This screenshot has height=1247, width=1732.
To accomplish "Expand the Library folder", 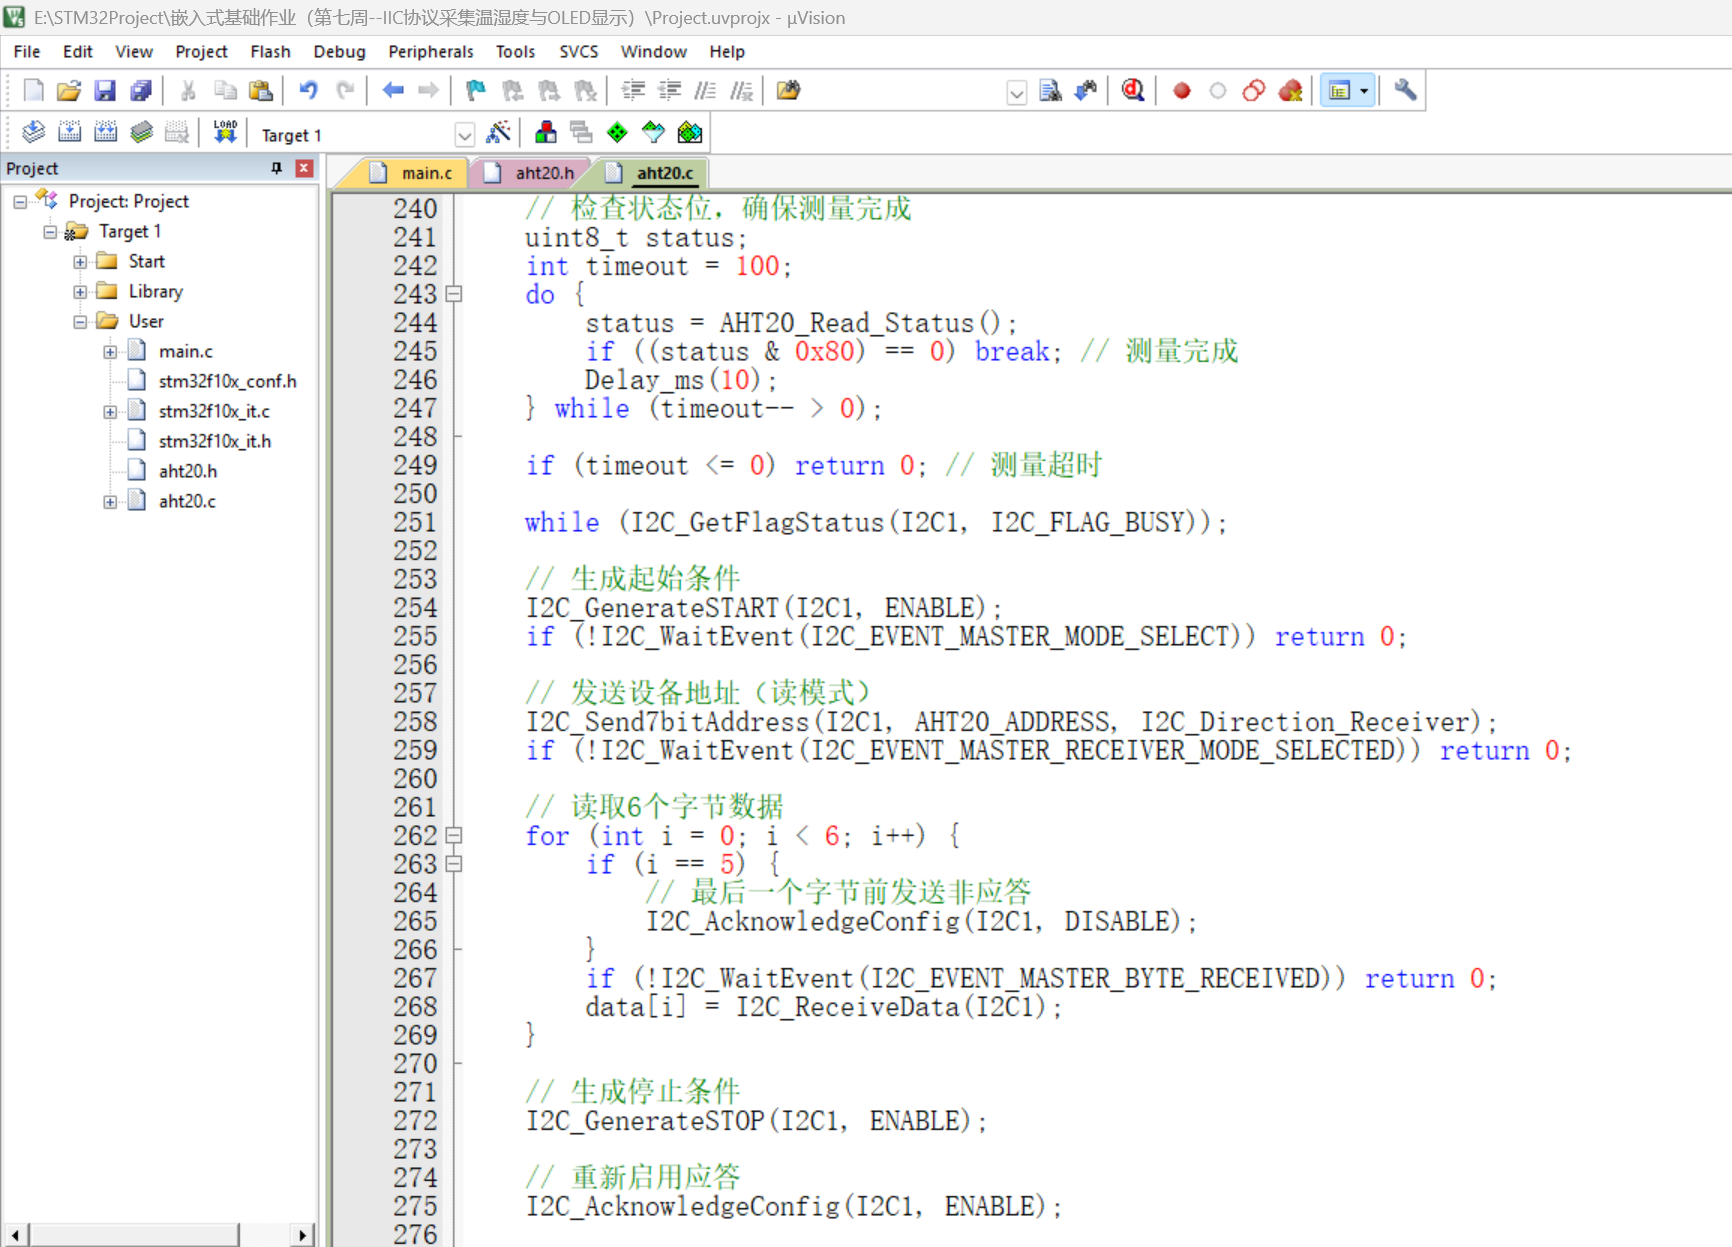I will click(80, 292).
